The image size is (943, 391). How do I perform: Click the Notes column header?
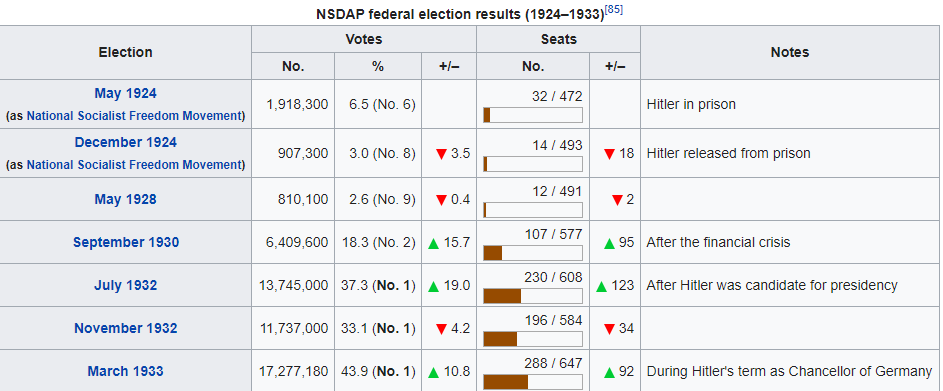(790, 52)
